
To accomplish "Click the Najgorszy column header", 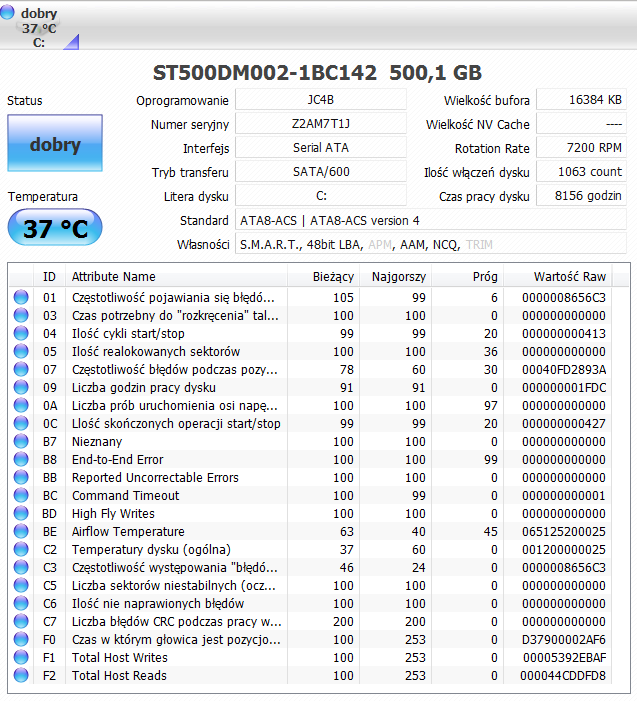I will 396,277.
